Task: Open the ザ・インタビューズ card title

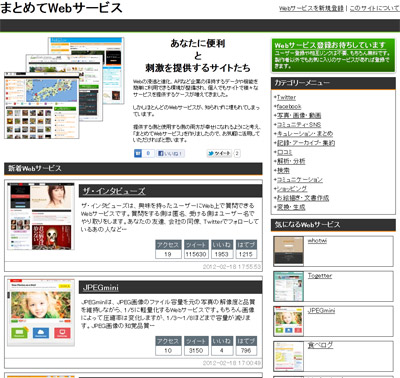Action: pos(114,191)
